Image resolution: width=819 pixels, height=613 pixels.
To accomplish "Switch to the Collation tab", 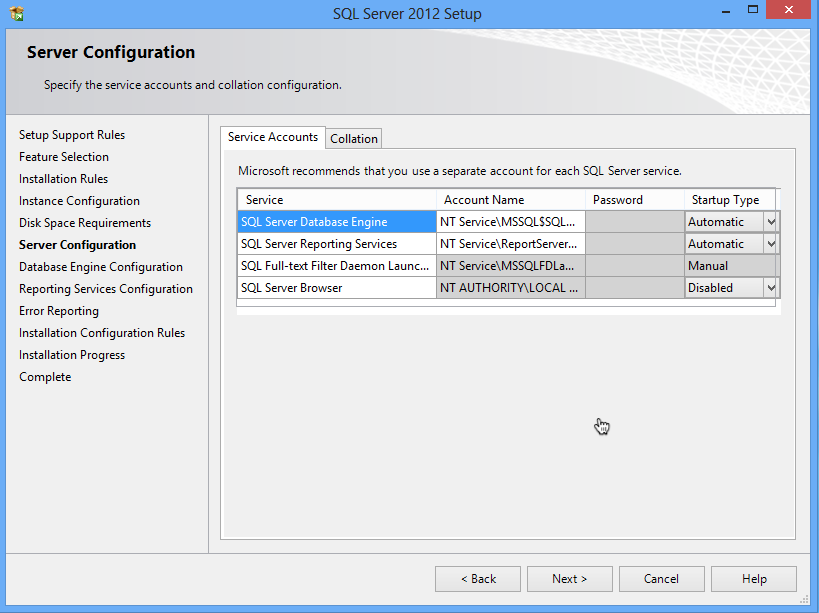I will (x=354, y=139).
